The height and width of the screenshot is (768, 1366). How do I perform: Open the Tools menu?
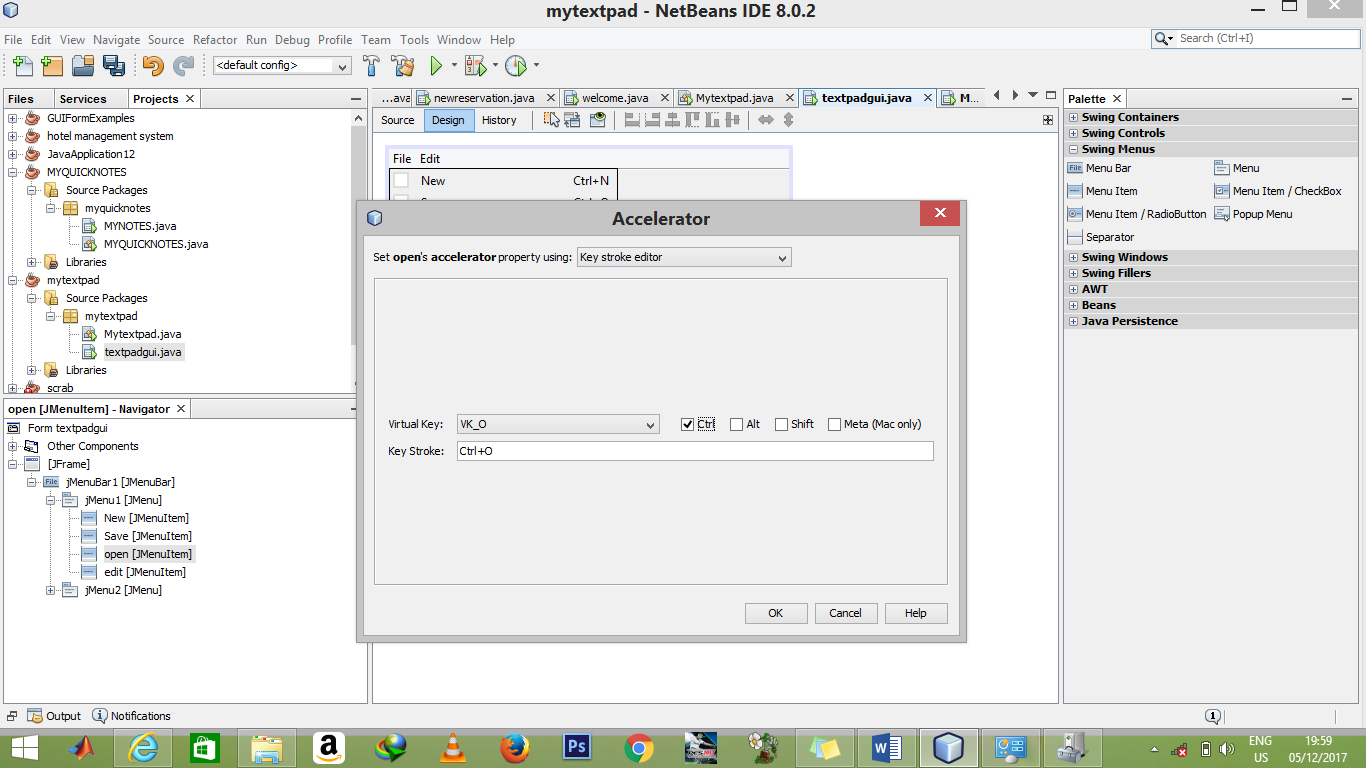pyautogui.click(x=414, y=40)
